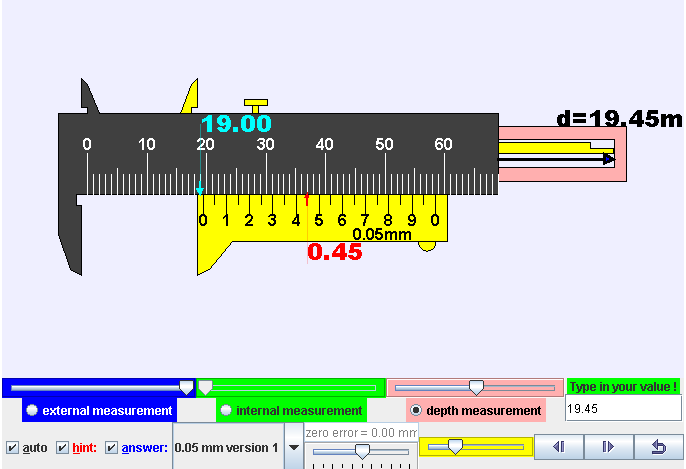Click the d=19.45mm depth label
Screen dimensions: 686x469
coord(619,119)
